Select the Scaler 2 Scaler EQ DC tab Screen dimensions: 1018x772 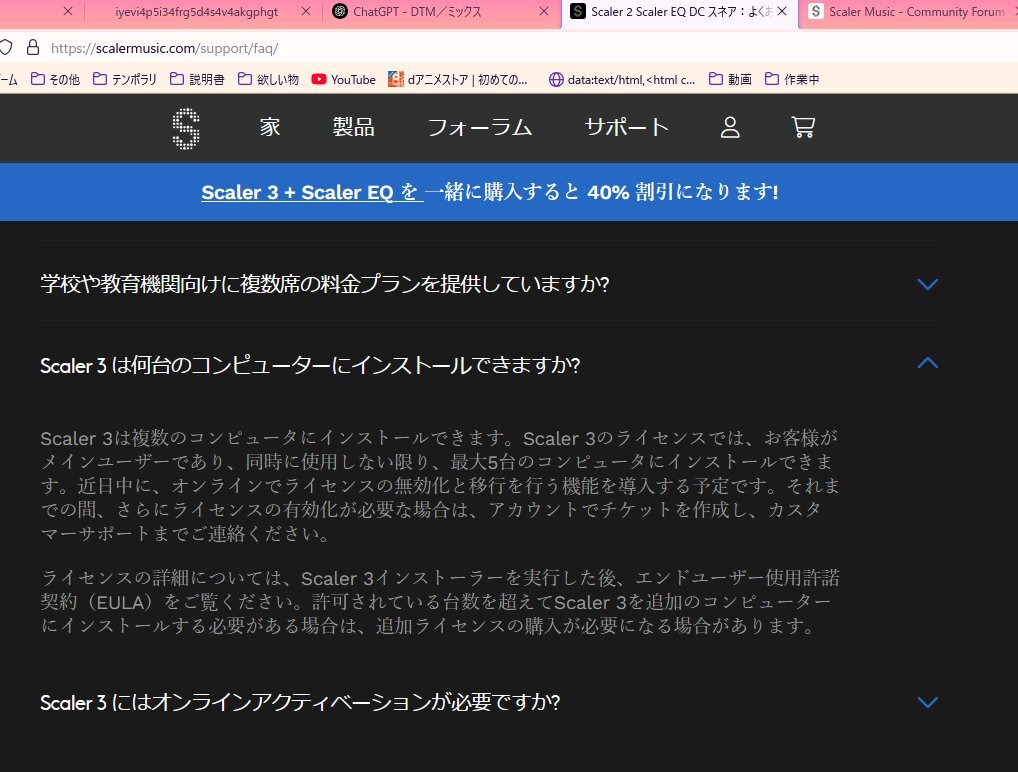click(679, 12)
